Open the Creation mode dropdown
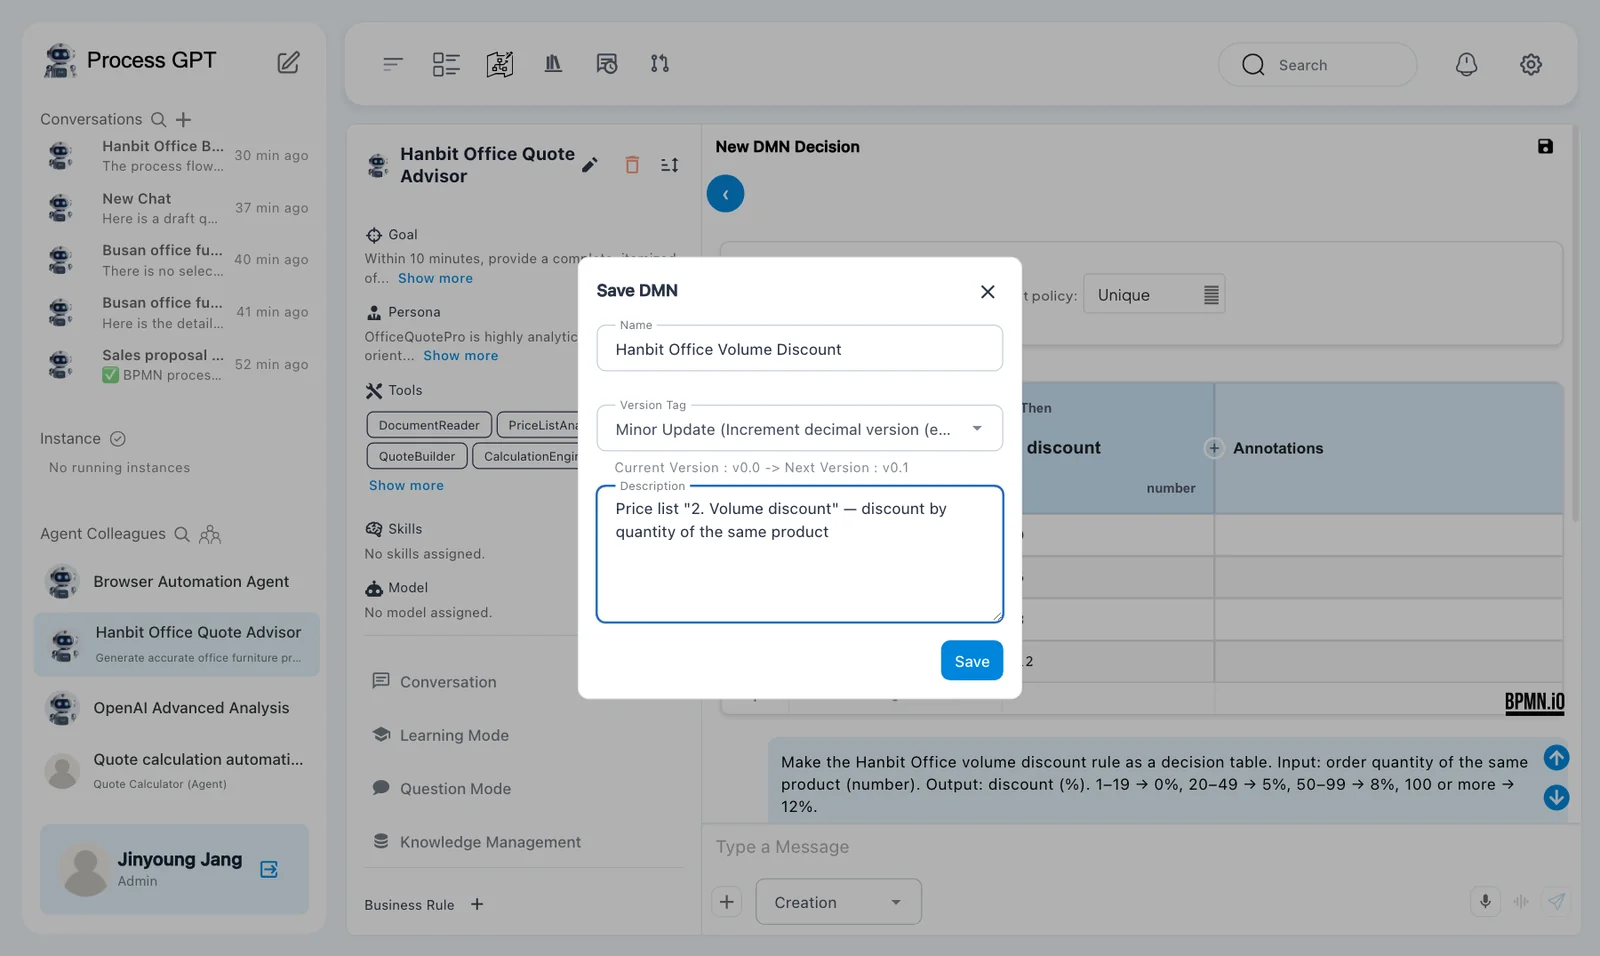Image resolution: width=1600 pixels, height=956 pixels. coord(838,902)
